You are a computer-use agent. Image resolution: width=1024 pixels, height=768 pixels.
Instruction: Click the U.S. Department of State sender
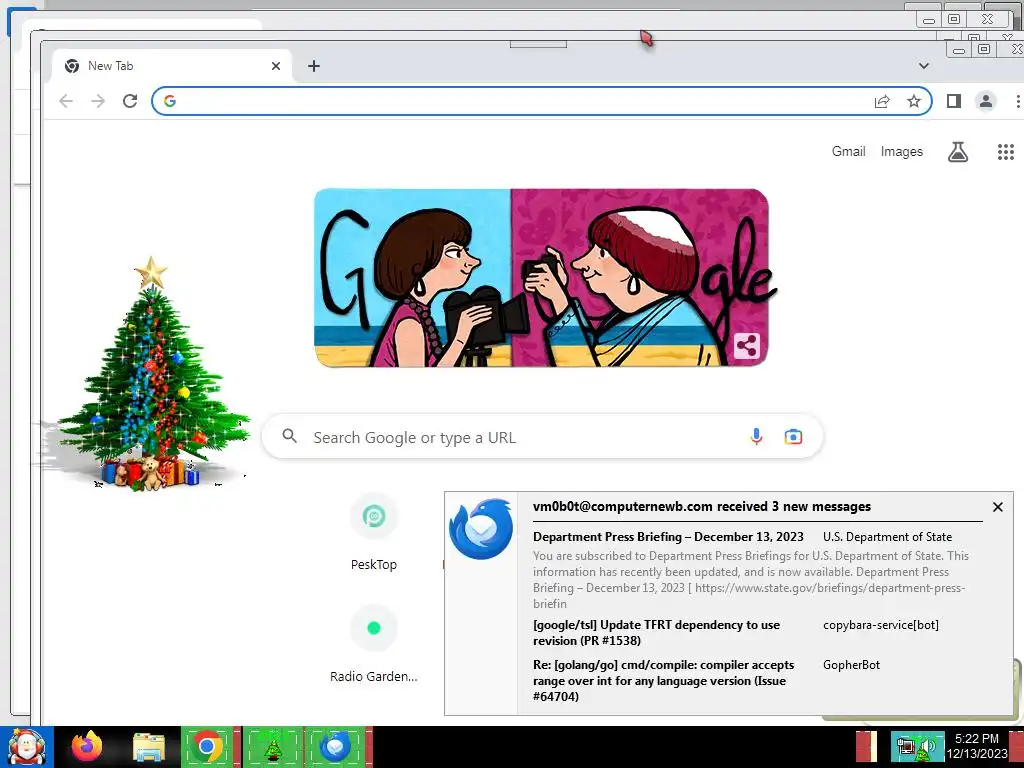(x=887, y=537)
